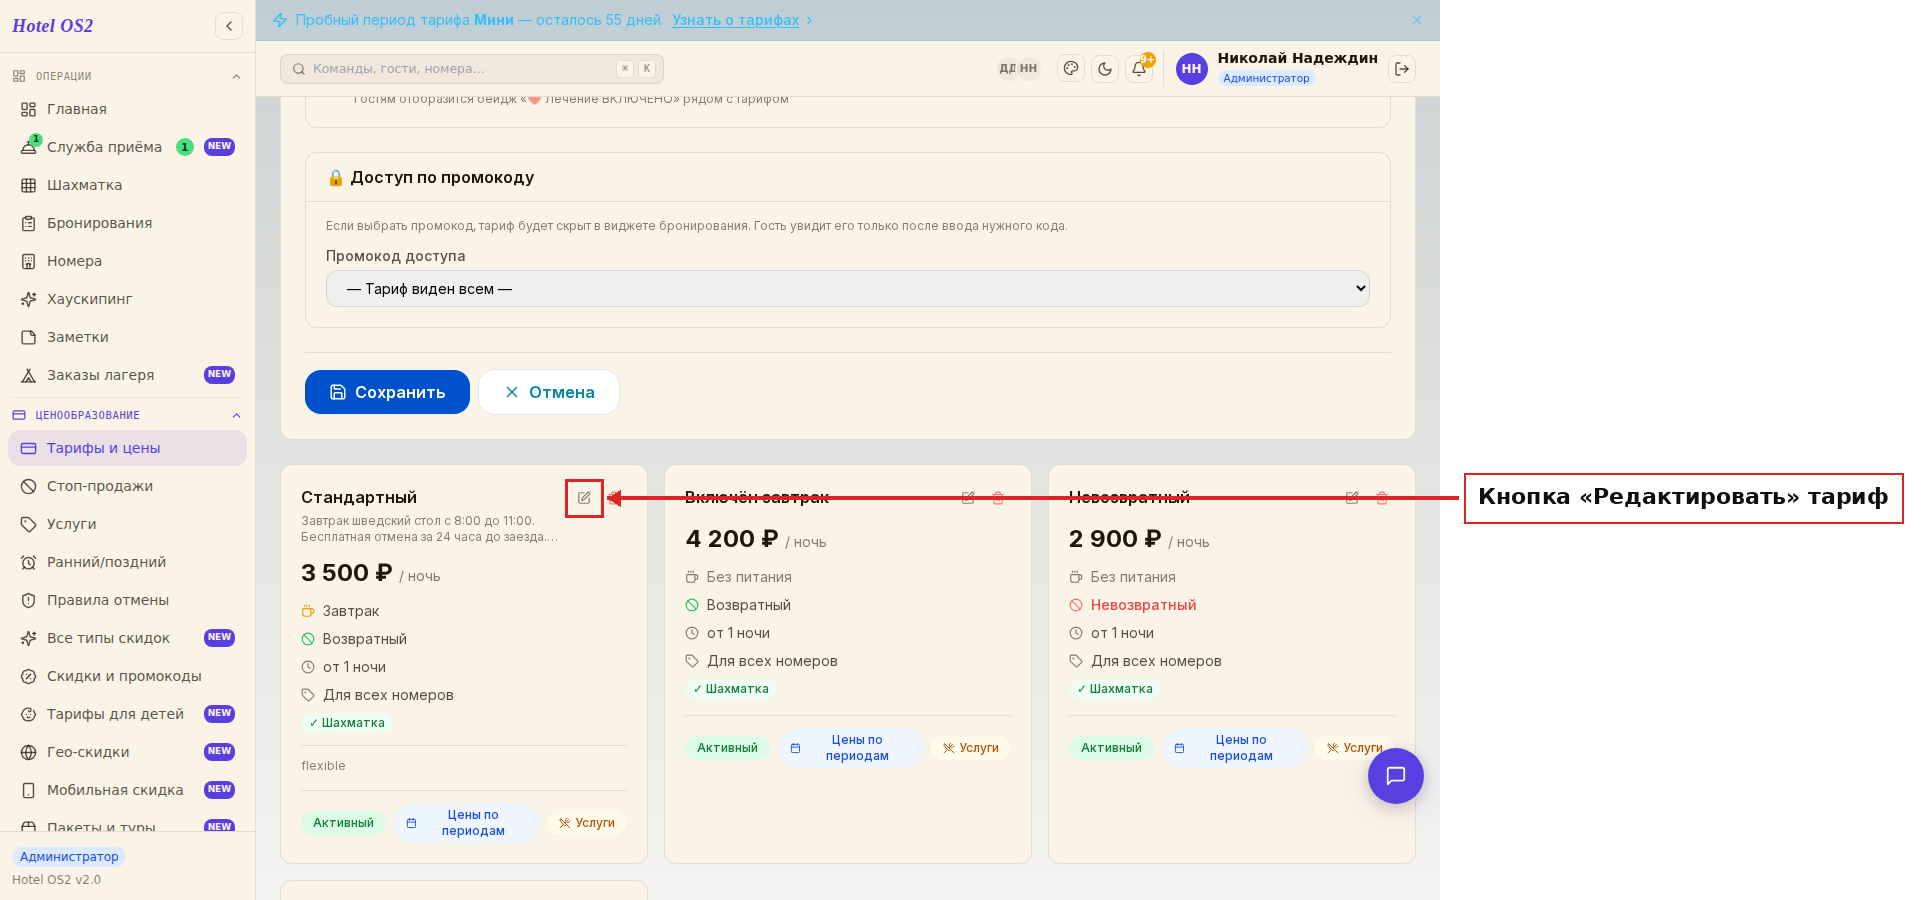The image size is (1927, 900).
Task: Delete the Невозвратный tariff with trash icon
Action: pyautogui.click(x=1382, y=498)
